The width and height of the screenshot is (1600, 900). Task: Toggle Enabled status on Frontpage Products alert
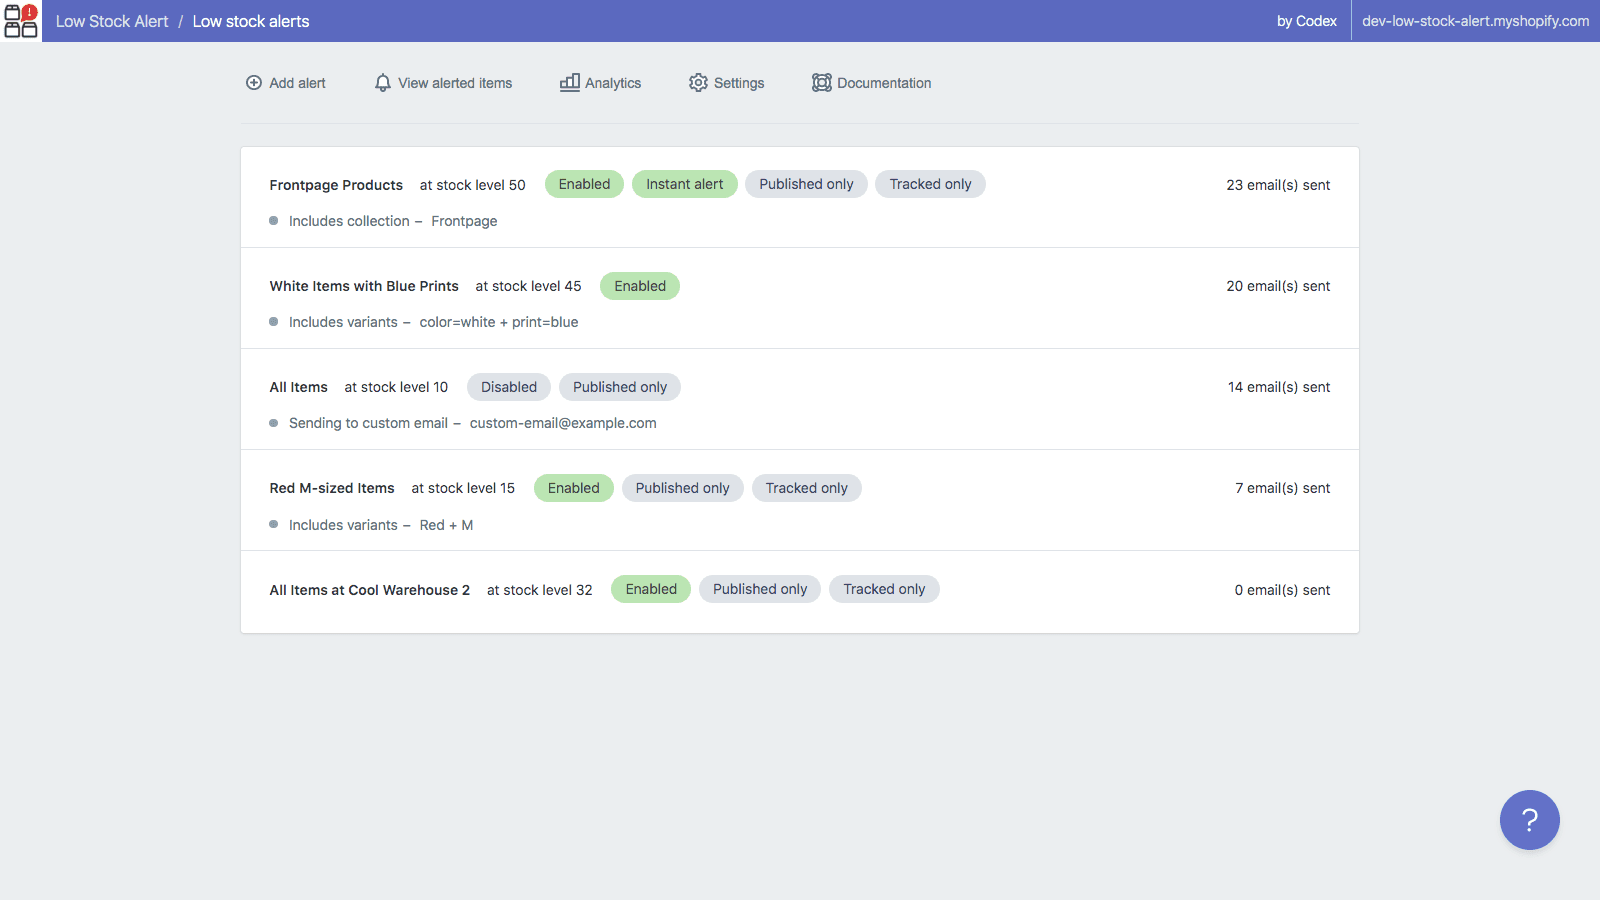pyautogui.click(x=584, y=184)
